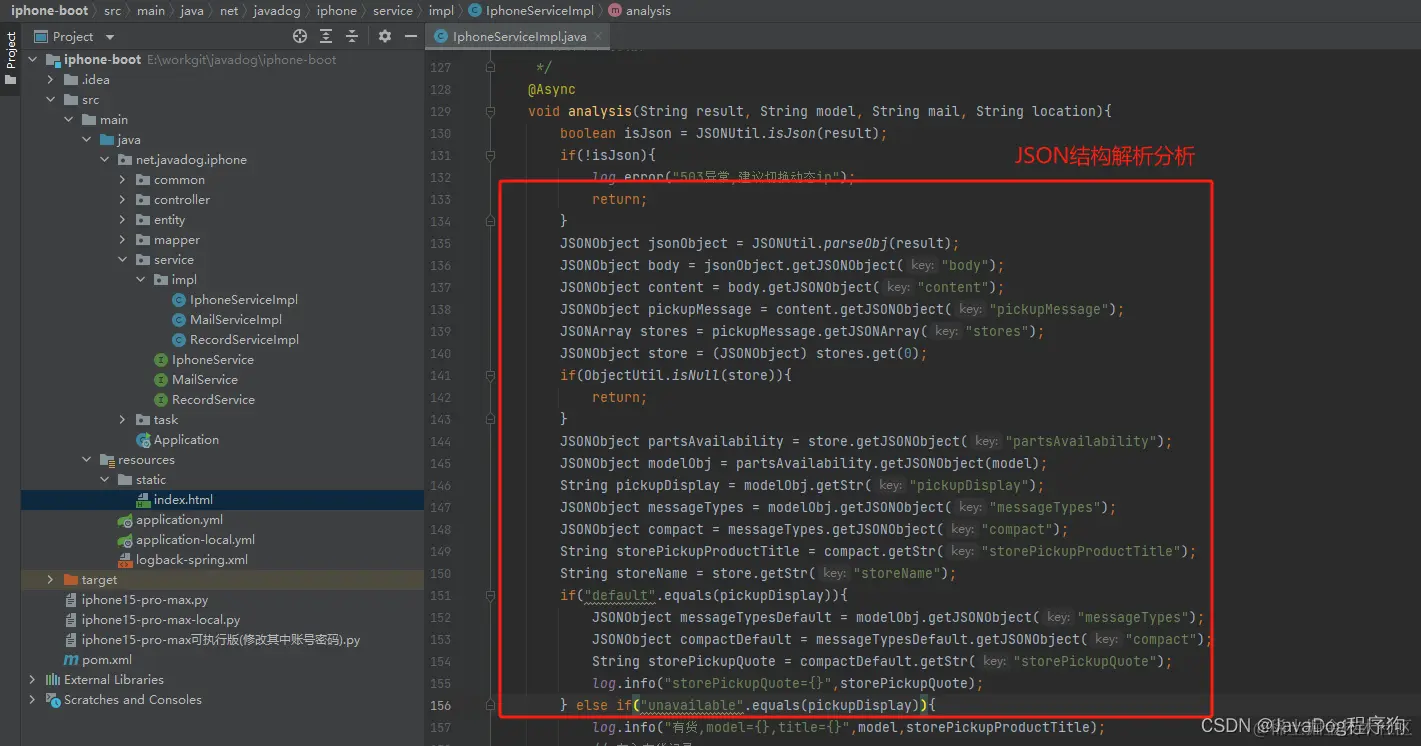The height and width of the screenshot is (746, 1421).
Task: Click the analysis method breadcrumb
Action: (639, 11)
